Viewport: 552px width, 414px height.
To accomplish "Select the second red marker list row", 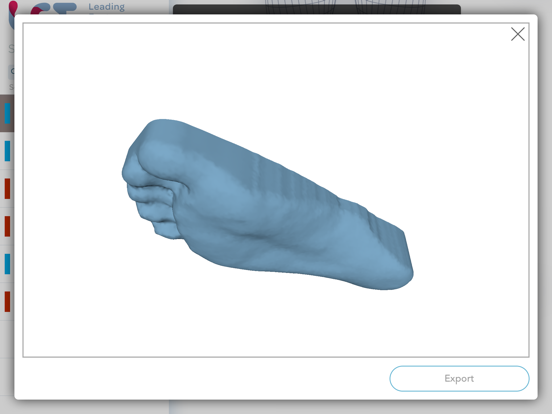I will pos(7,226).
